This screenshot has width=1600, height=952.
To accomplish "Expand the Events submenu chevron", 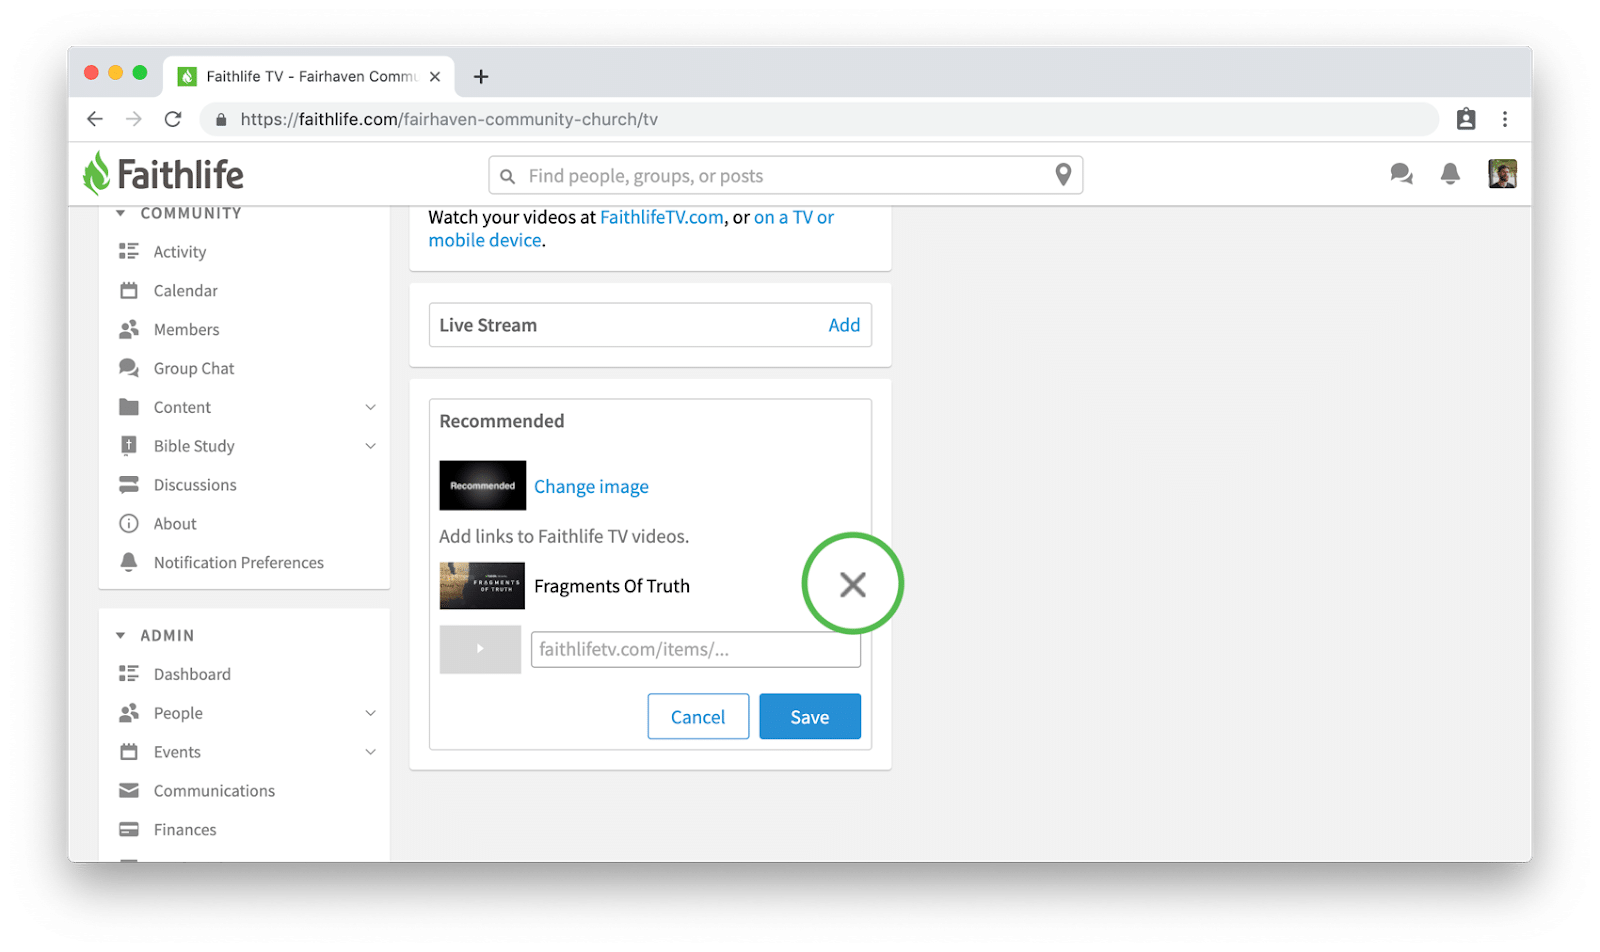I will tap(370, 752).
